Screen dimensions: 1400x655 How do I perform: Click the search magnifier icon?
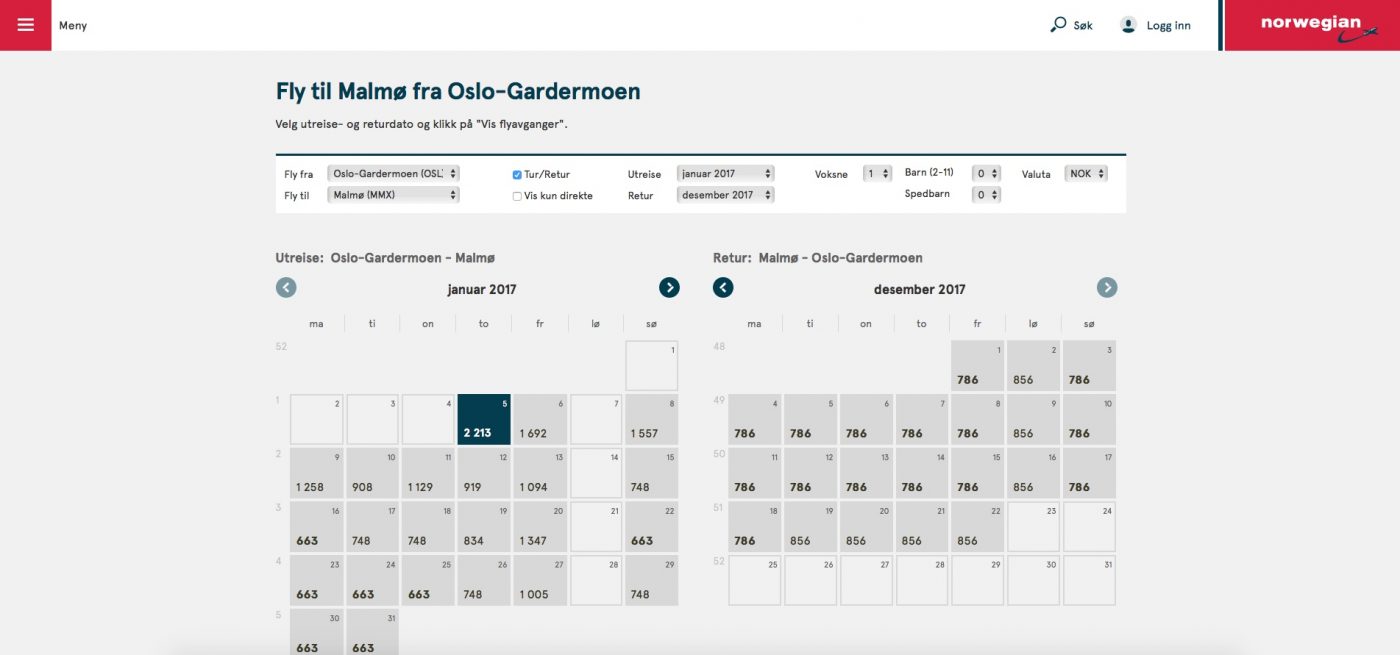point(1058,25)
